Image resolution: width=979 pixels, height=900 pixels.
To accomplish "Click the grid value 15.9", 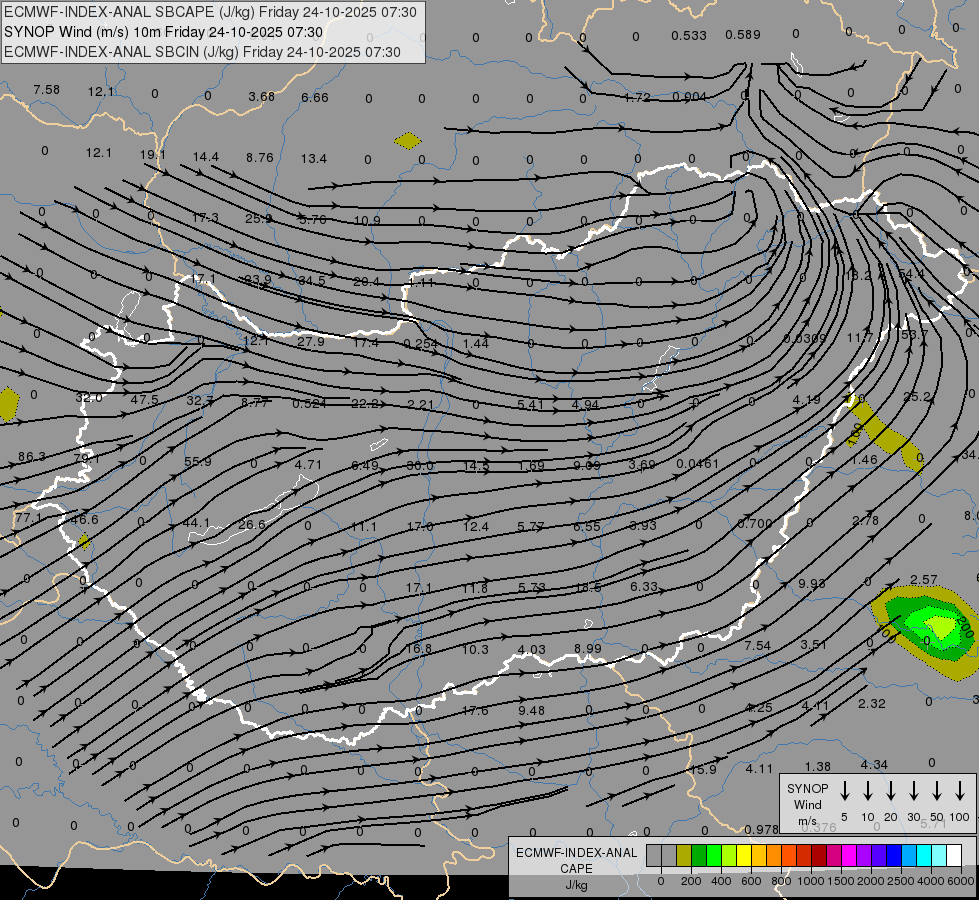I will (704, 769).
